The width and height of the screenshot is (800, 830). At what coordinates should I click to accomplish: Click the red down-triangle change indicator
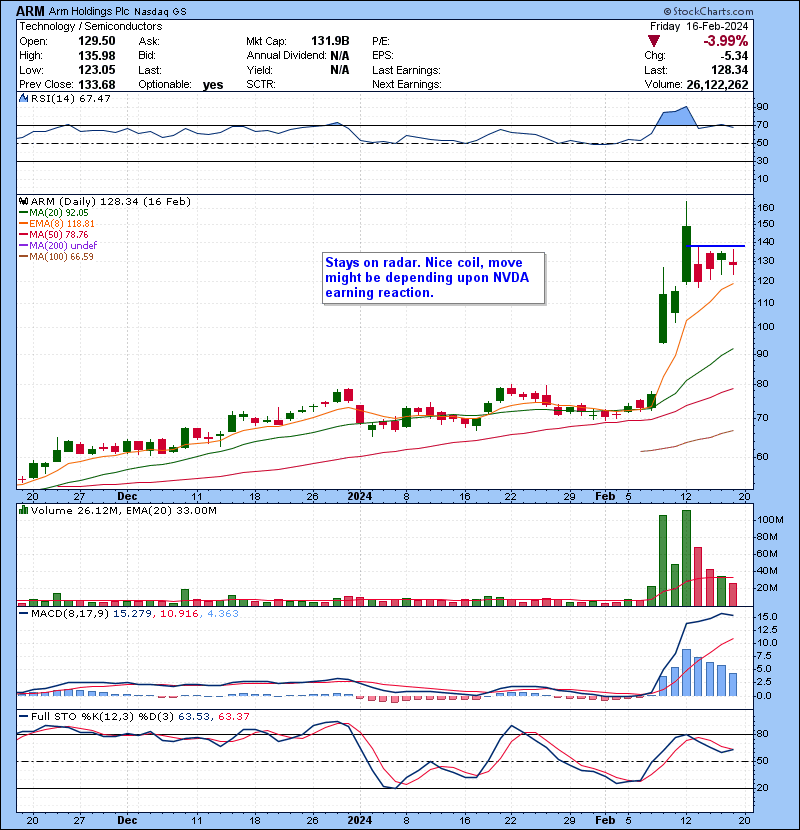pos(654,41)
